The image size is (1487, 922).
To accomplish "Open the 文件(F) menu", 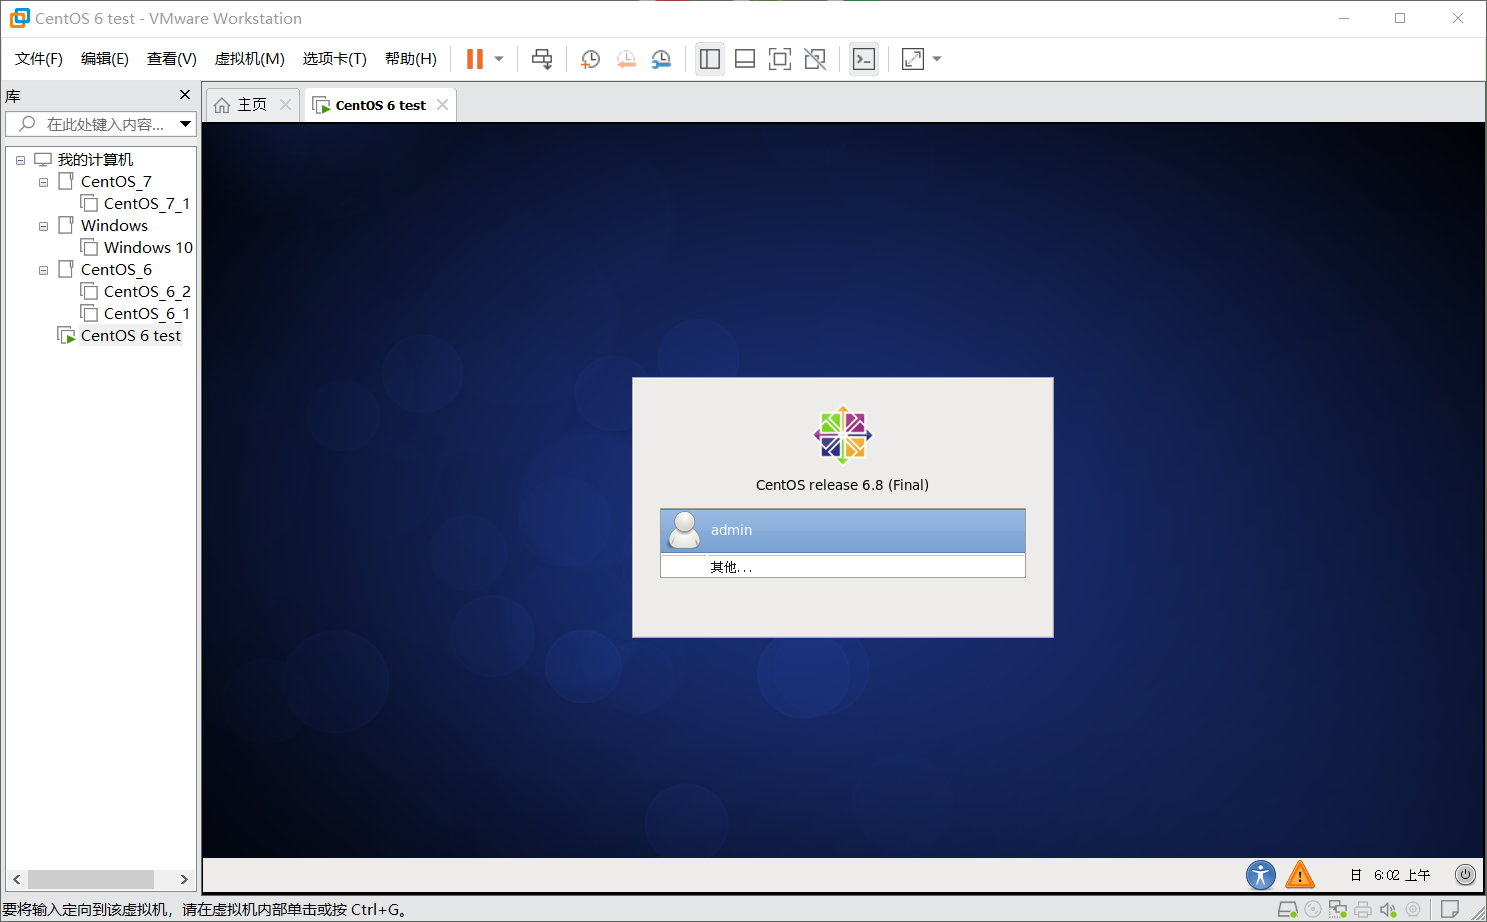I will point(39,59).
